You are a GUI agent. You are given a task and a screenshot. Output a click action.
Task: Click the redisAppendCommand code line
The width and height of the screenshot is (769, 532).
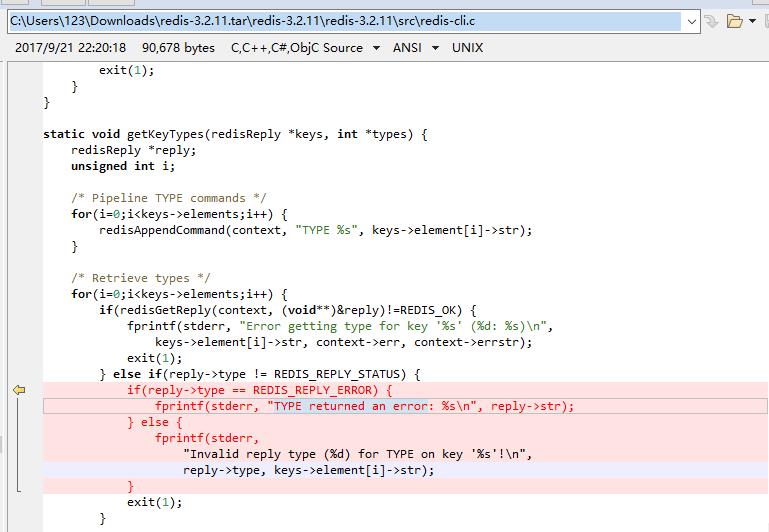pos(315,230)
